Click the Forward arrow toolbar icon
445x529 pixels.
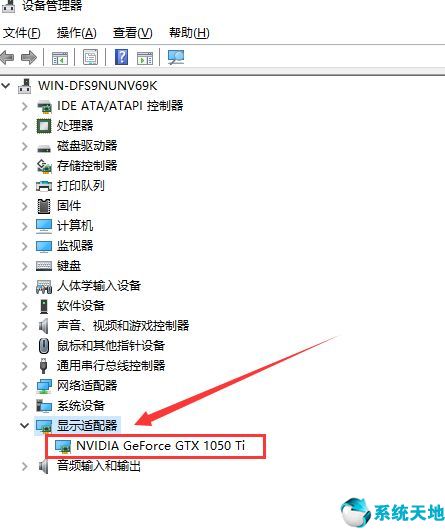coord(29,58)
